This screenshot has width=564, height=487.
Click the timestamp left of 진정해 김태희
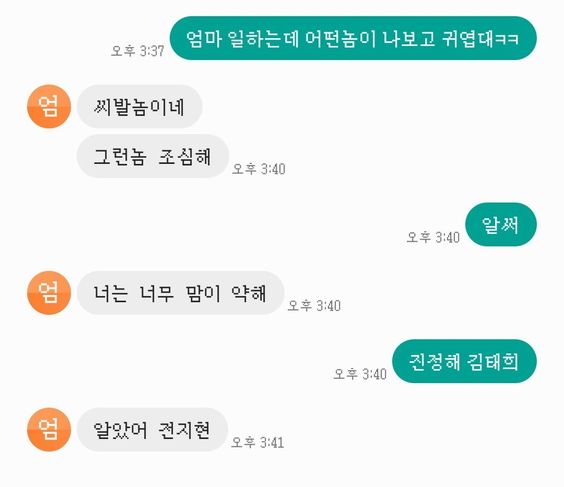360,374
